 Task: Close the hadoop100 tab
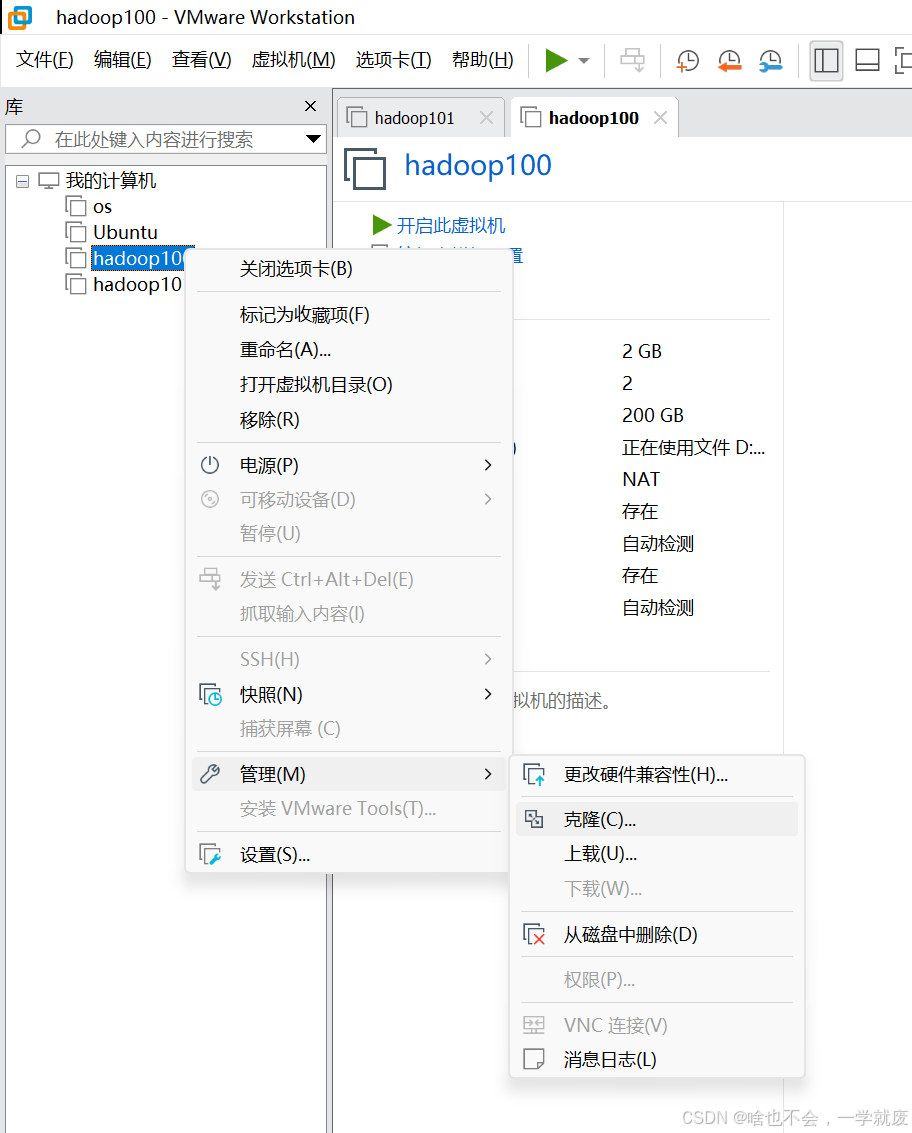(x=660, y=118)
